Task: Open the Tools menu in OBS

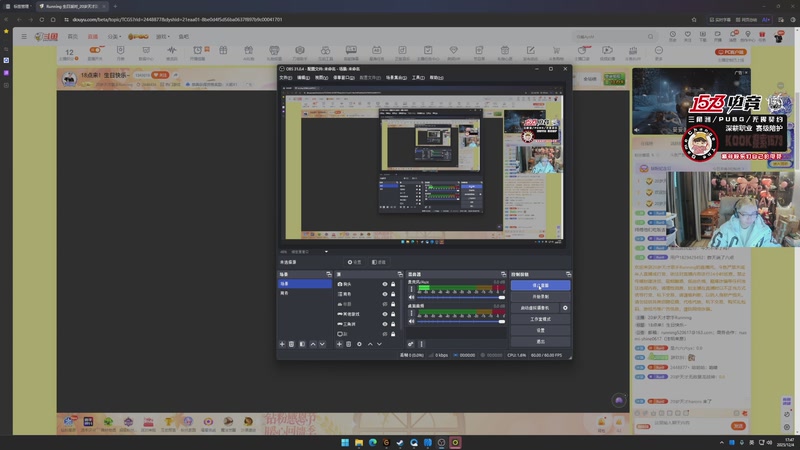Action: pos(418,77)
